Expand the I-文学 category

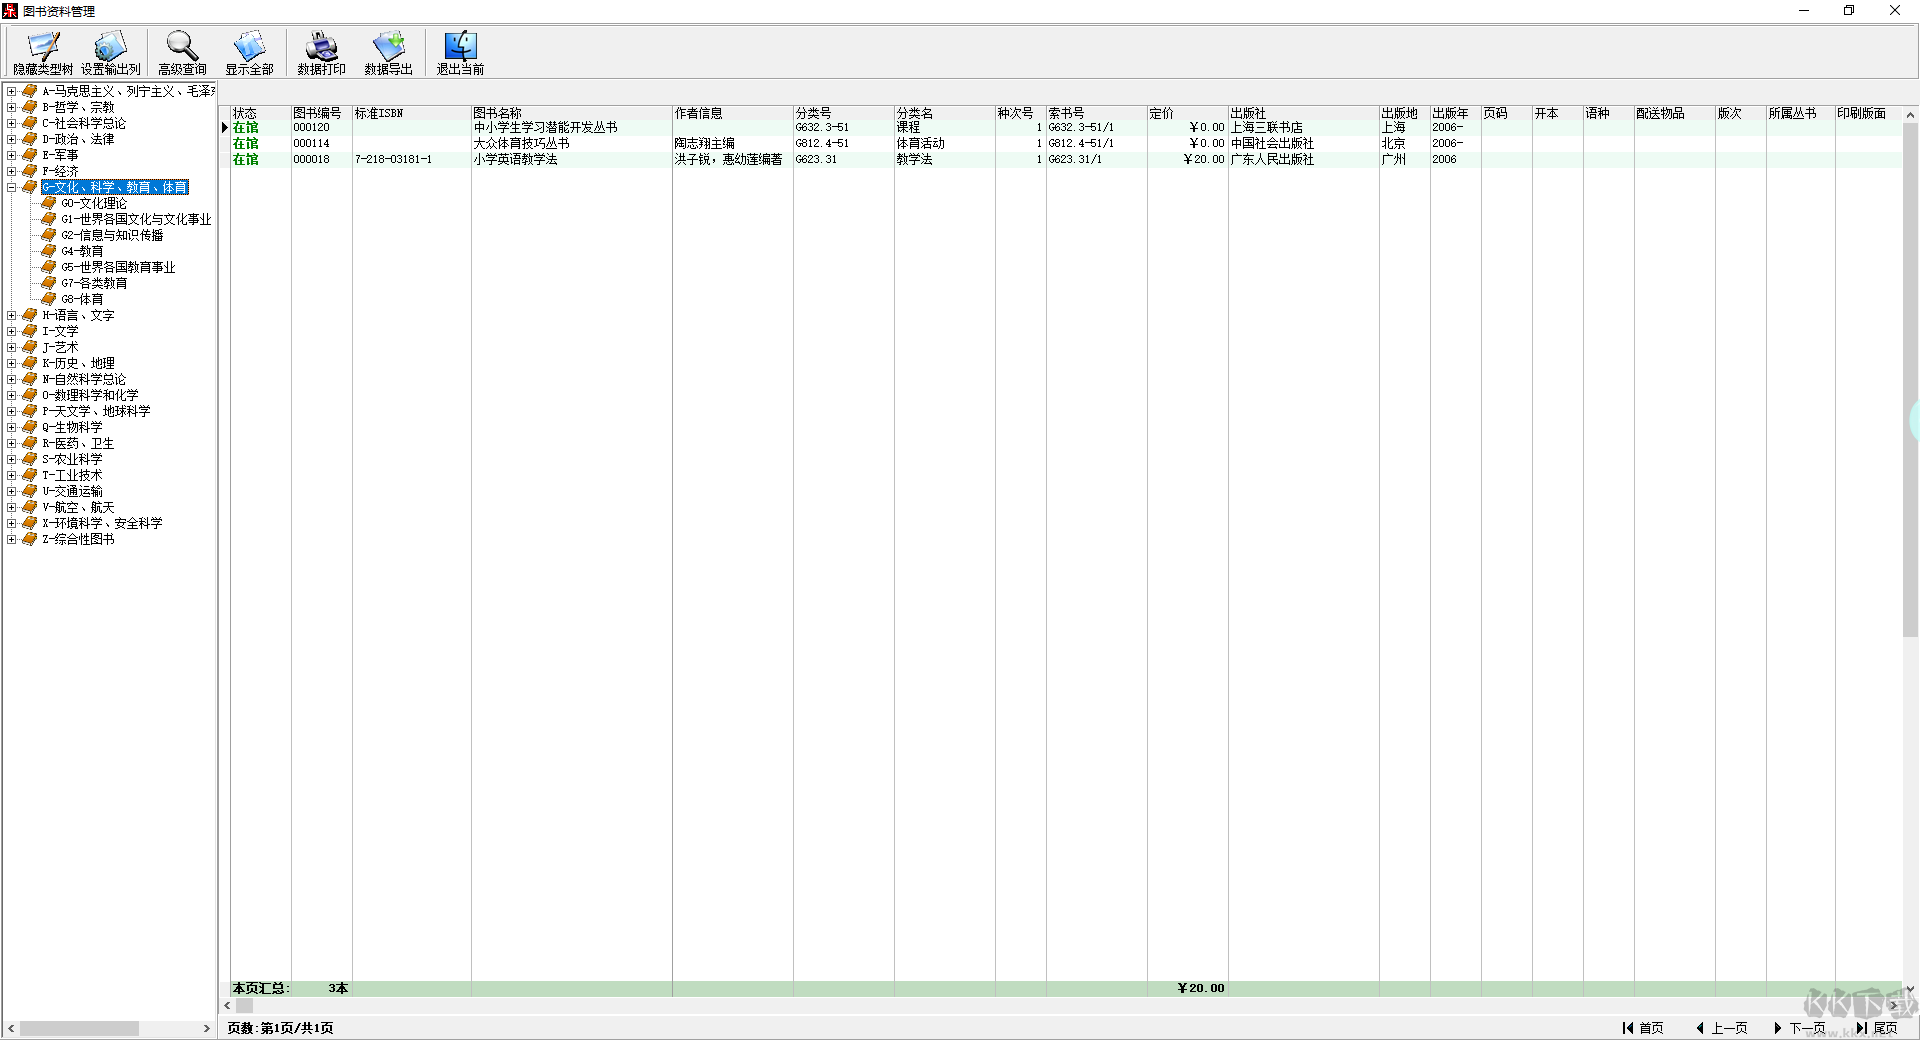12,331
